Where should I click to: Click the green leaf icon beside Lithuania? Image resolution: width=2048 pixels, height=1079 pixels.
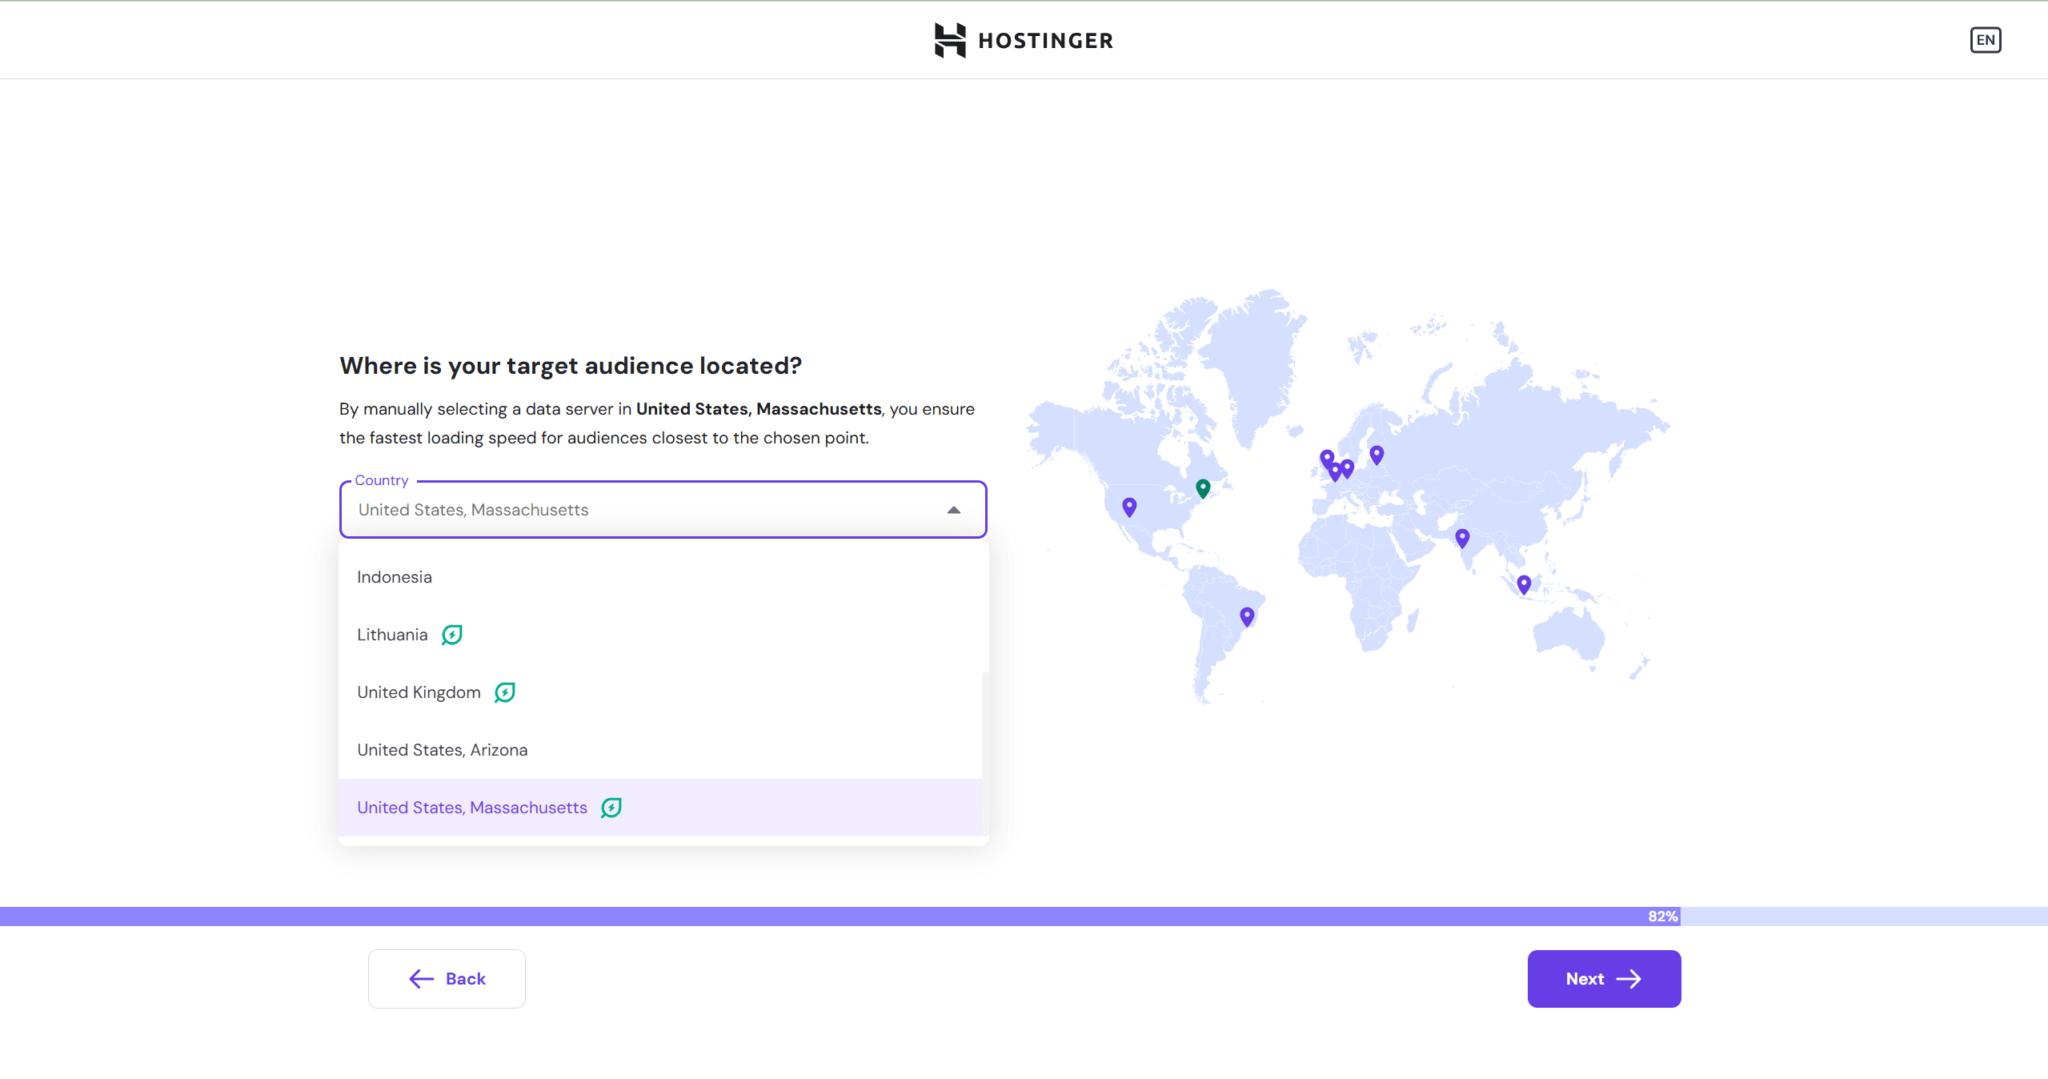click(x=452, y=635)
